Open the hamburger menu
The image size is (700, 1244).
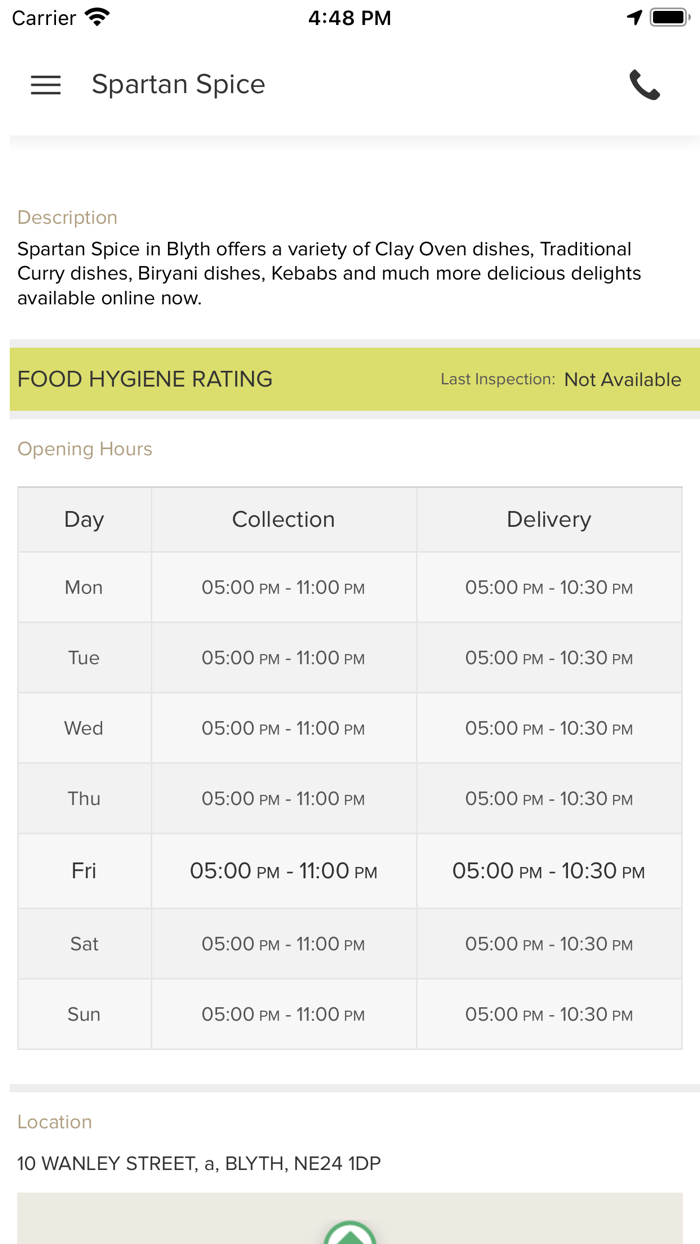click(x=46, y=85)
